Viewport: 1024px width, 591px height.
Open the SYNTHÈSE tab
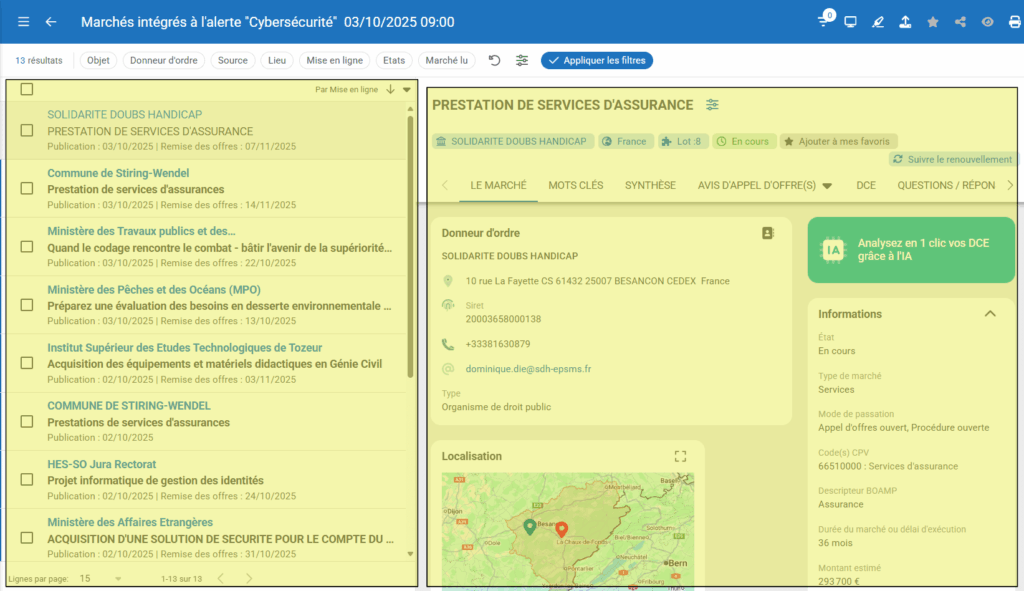[x=650, y=185]
